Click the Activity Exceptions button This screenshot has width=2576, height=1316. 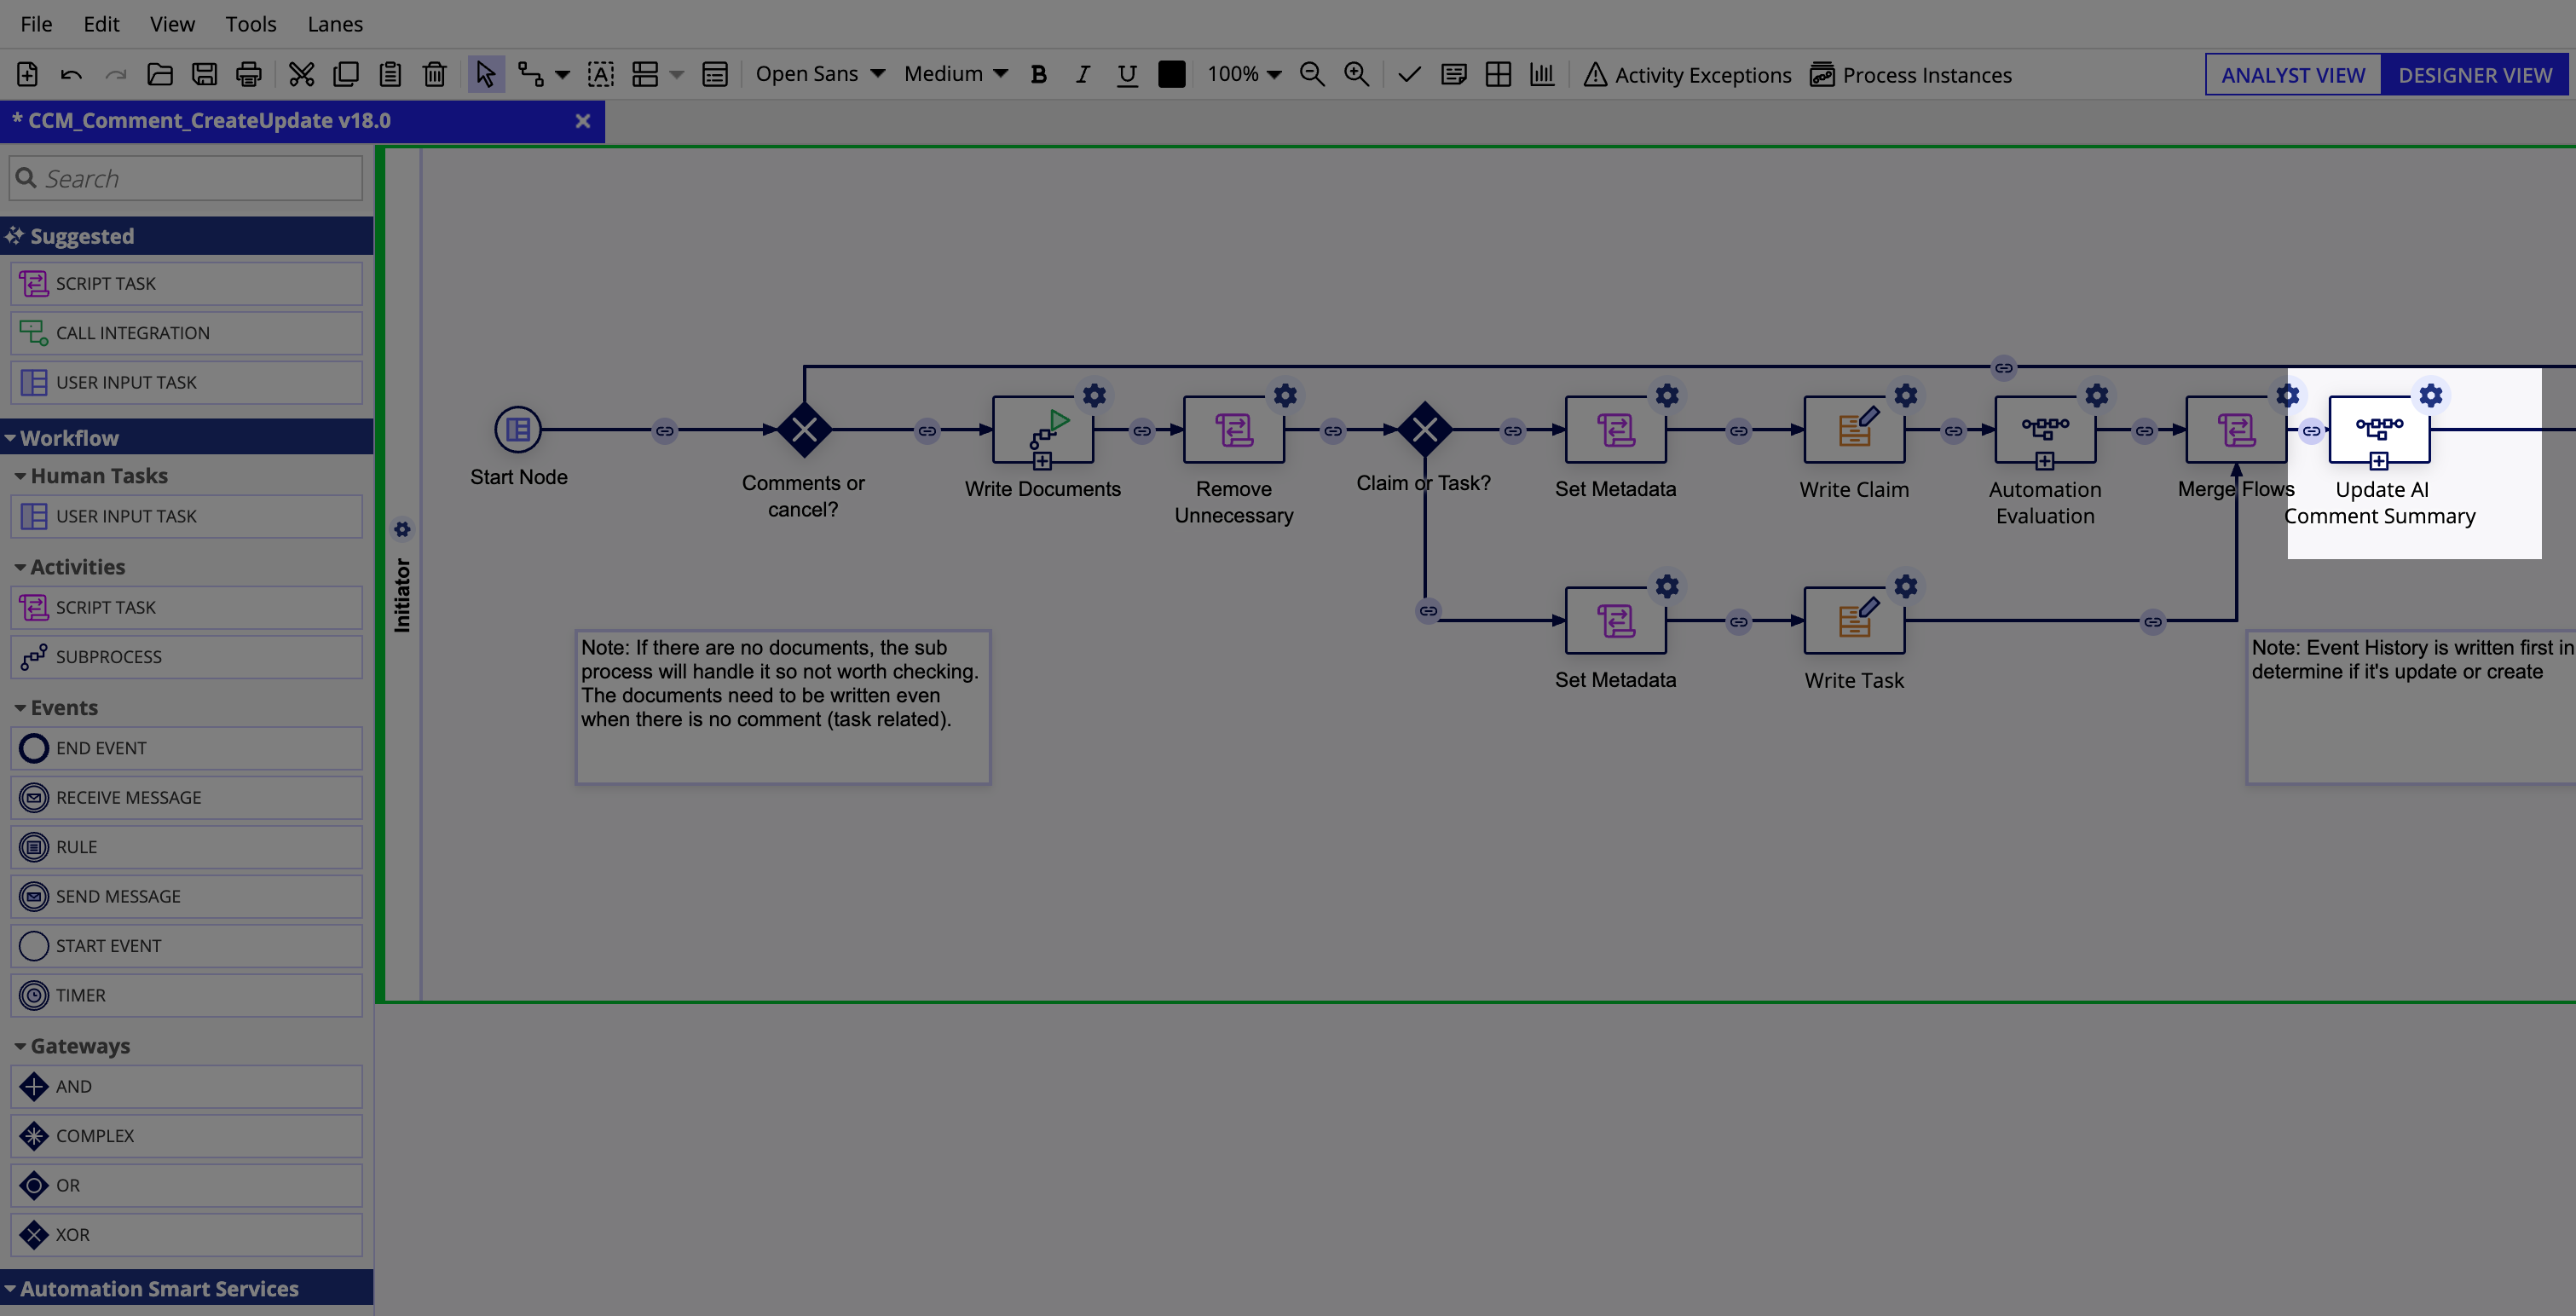coord(1688,75)
